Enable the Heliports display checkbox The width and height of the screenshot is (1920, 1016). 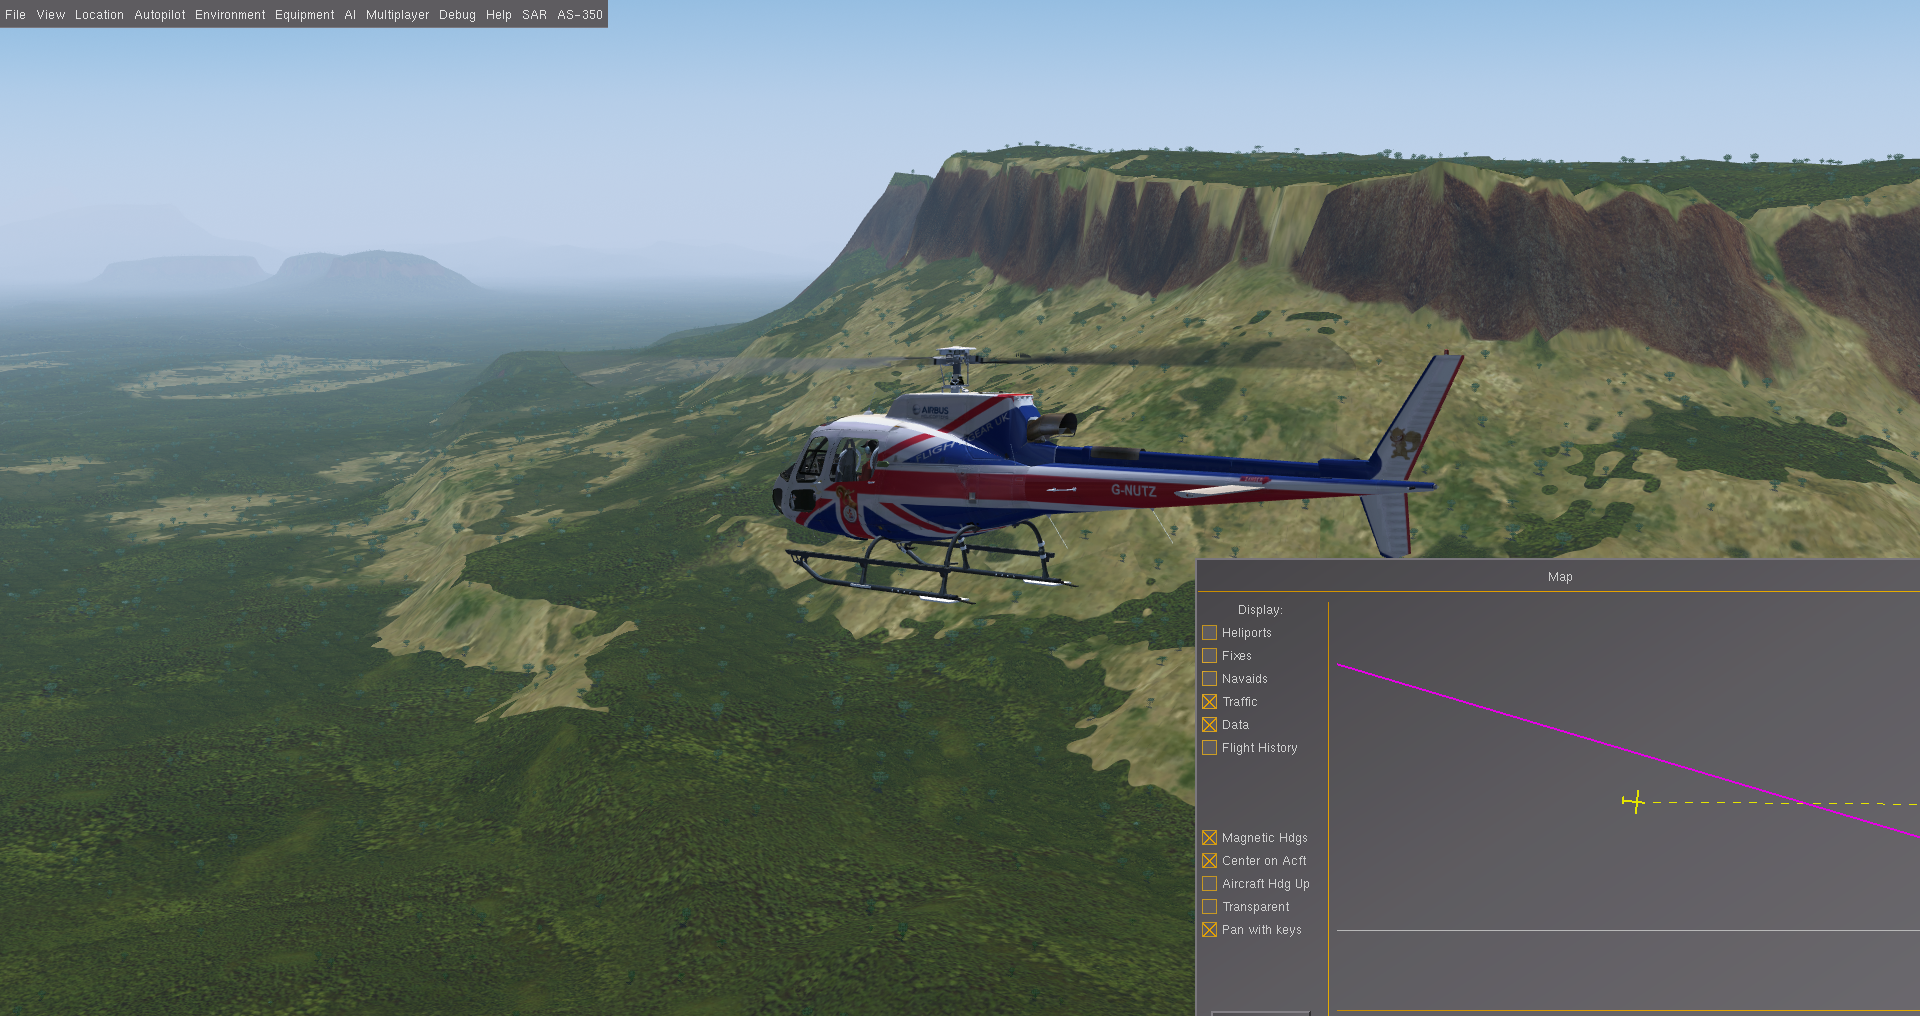coord(1210,633)
